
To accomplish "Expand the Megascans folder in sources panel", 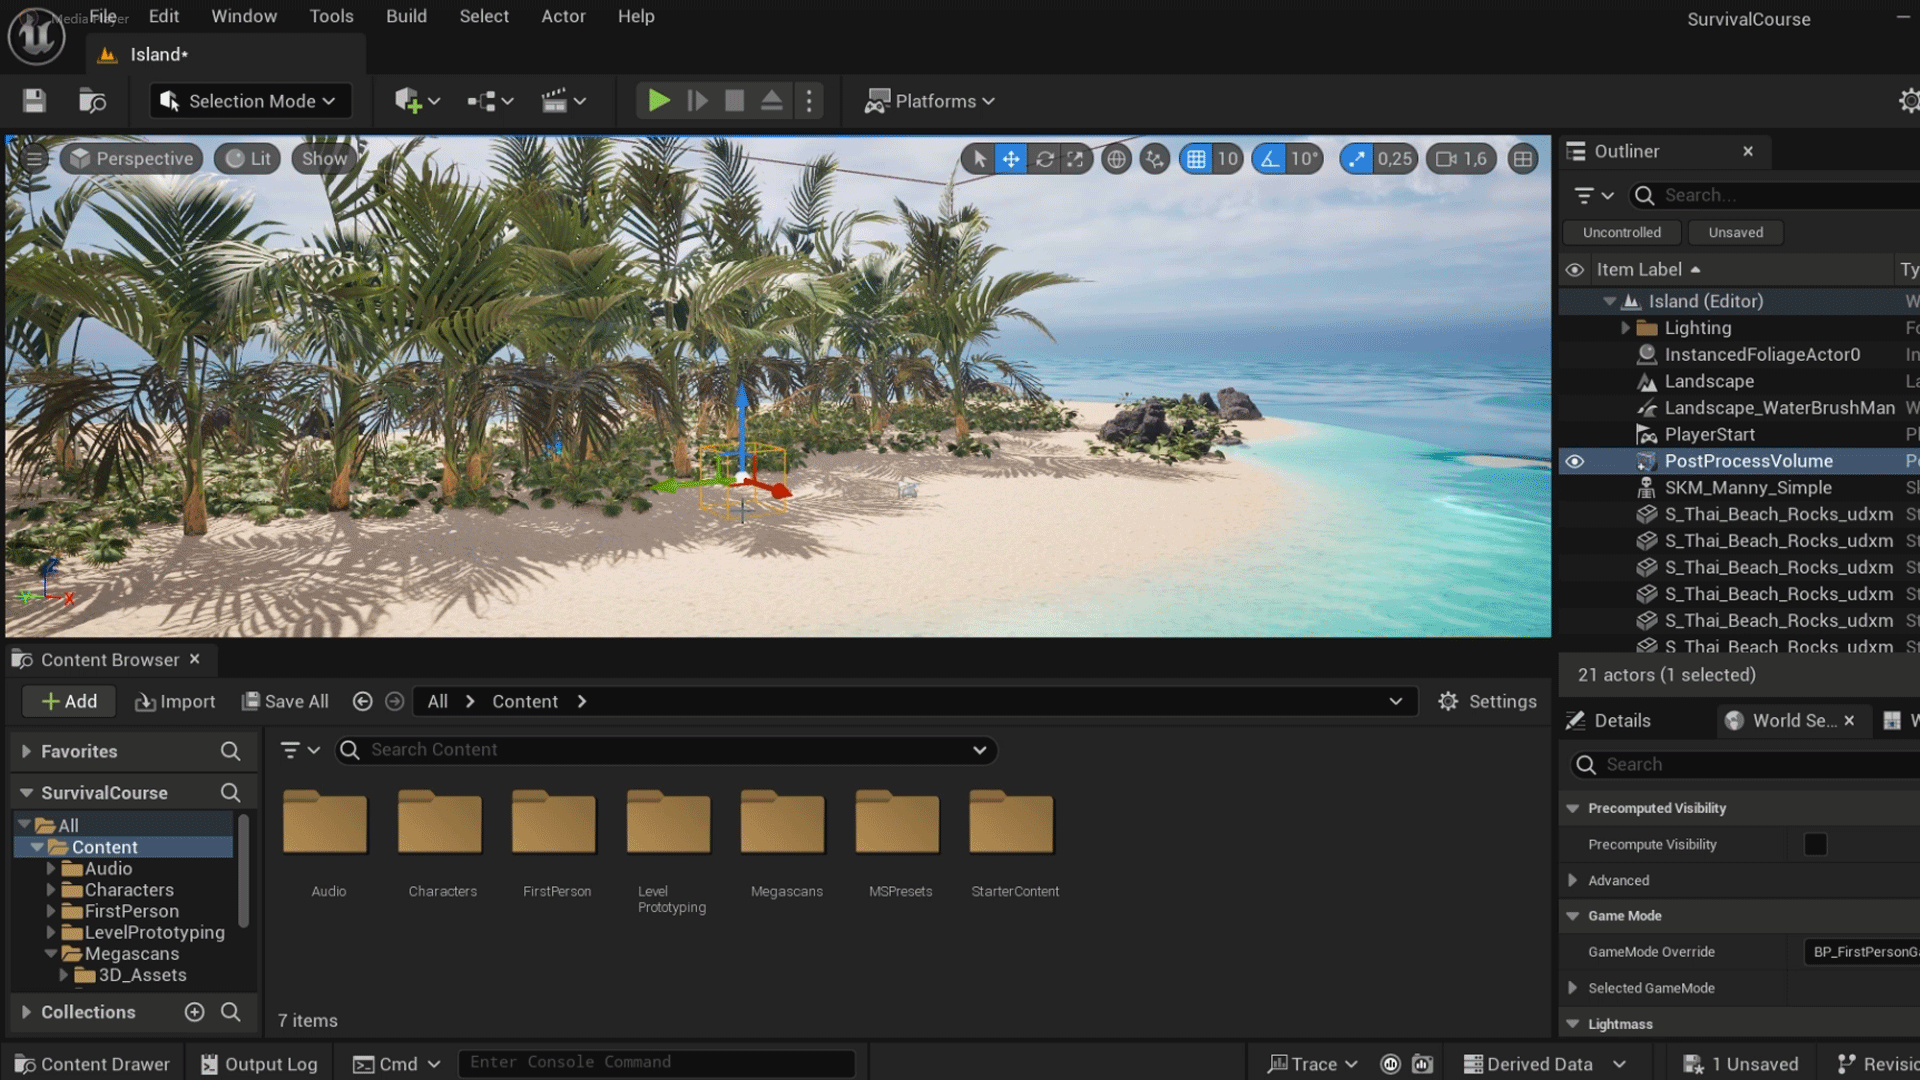I will click(x=50, y=953).
